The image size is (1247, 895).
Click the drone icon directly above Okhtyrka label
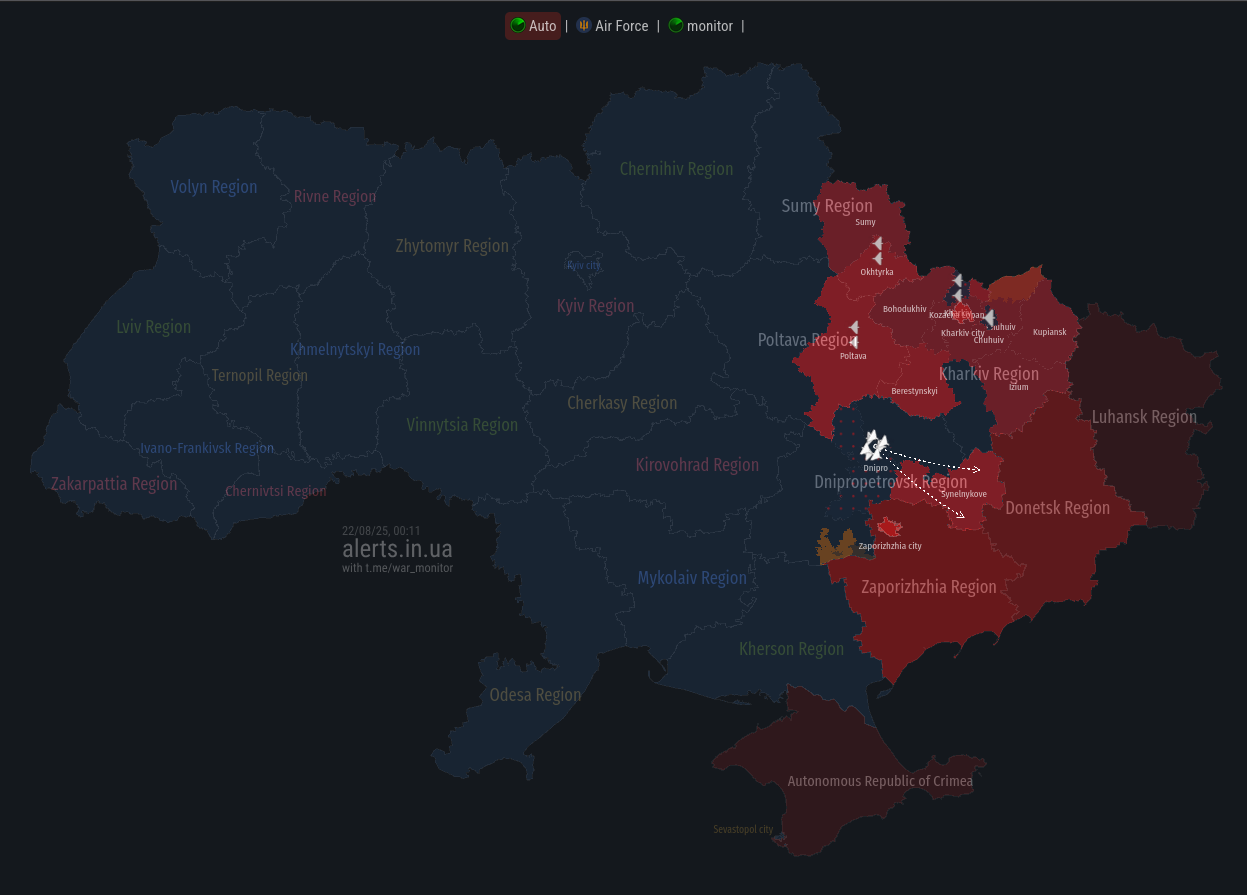point(877,258)
